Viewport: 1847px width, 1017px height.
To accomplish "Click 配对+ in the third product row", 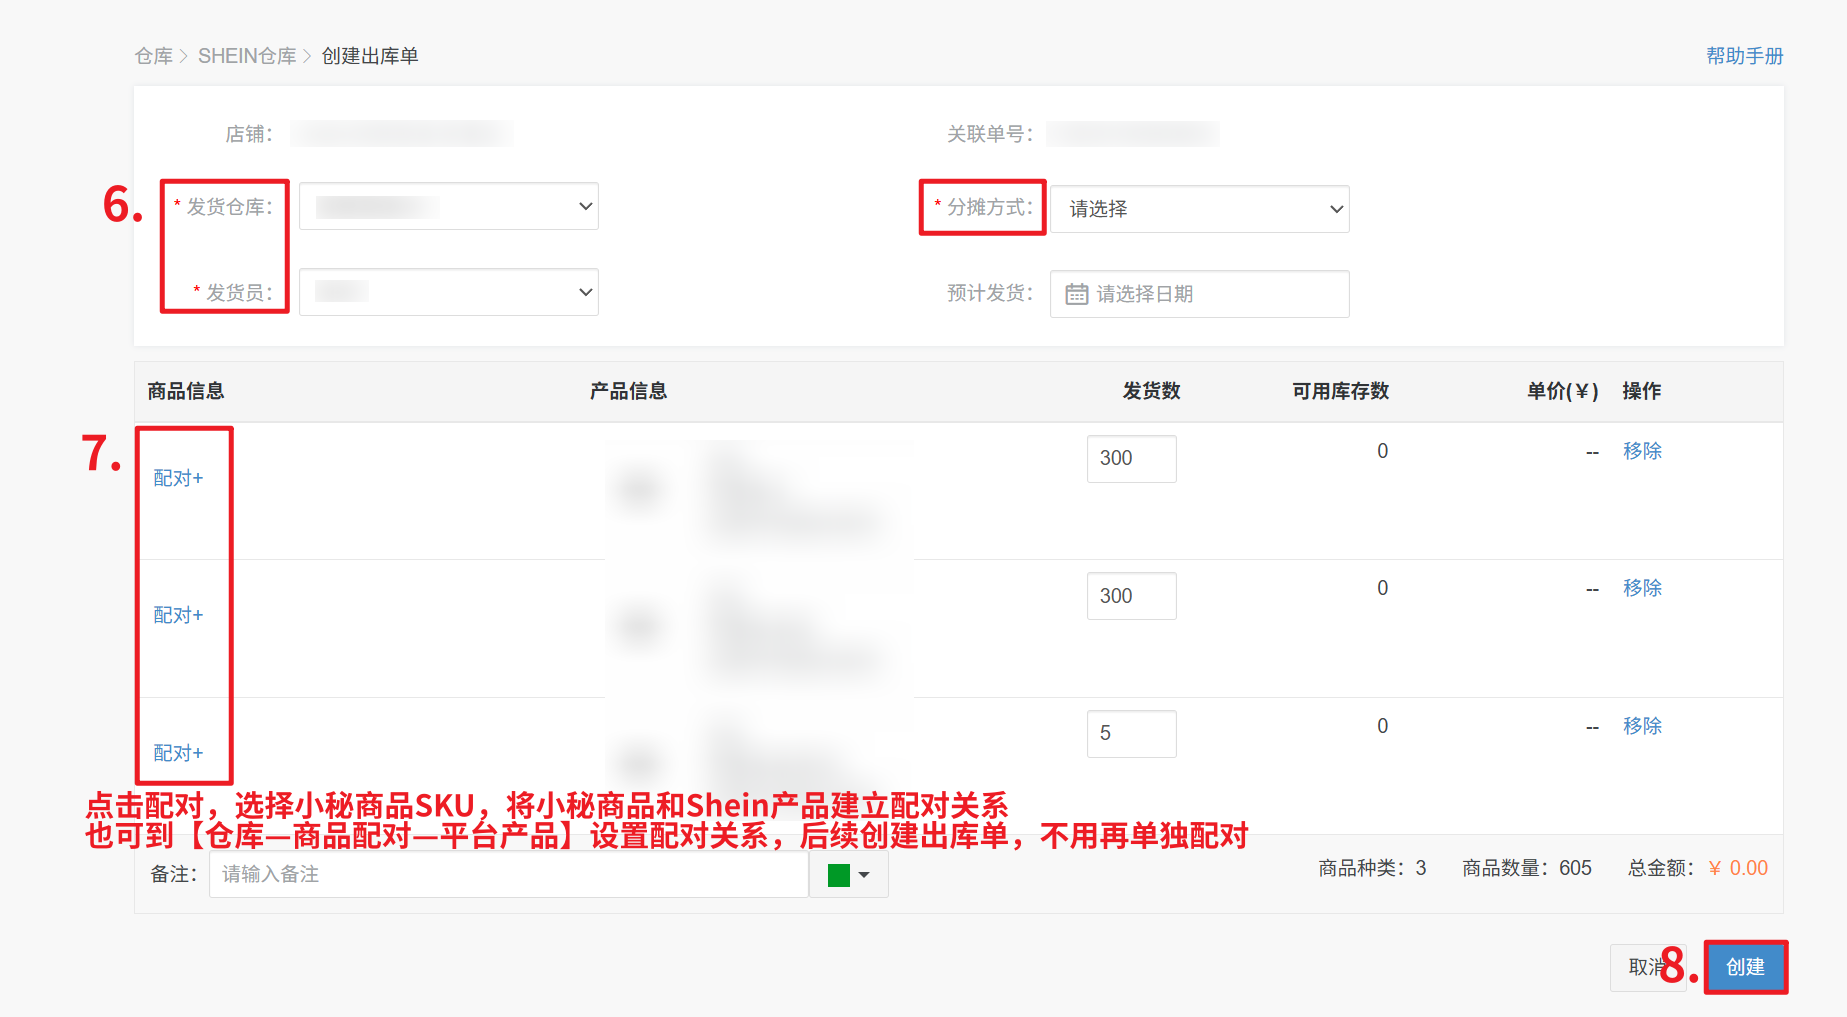I will pos(178,753).
